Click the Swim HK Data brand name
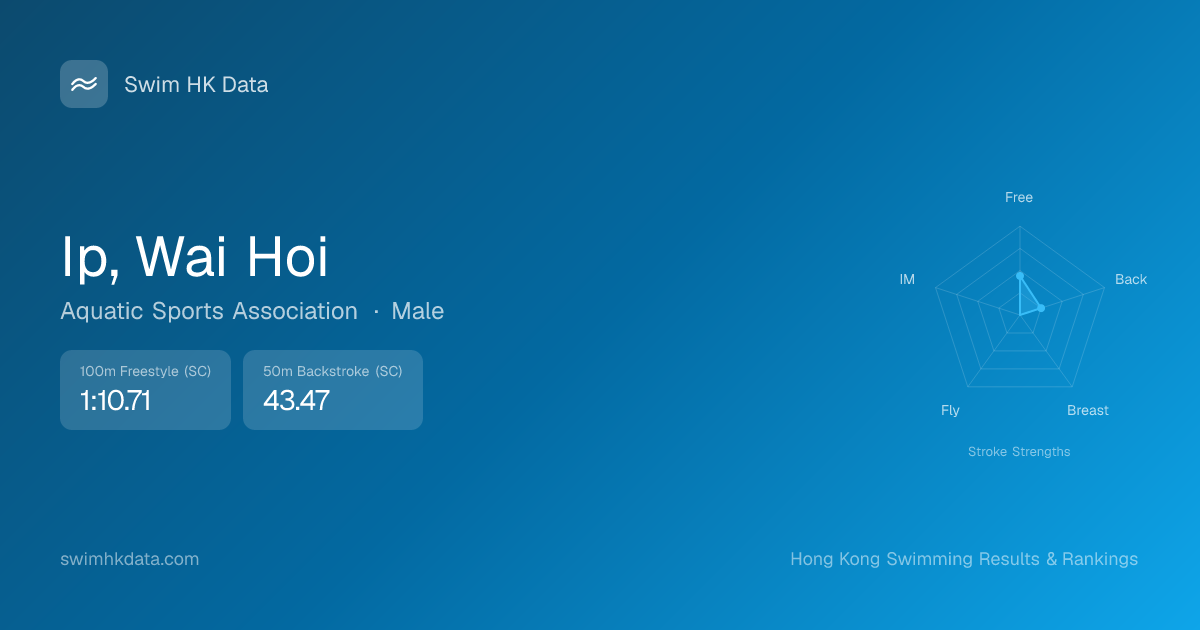Viewport: 1200px width, 630px height. click(x=196, y=85)
